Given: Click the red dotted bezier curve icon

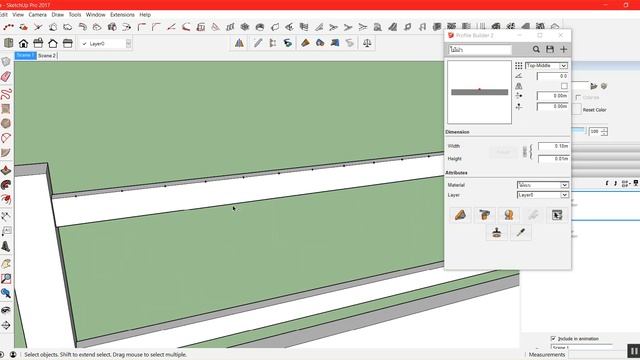Looking at the screenshot, I should pyautogui.click(x=8, y=27).
